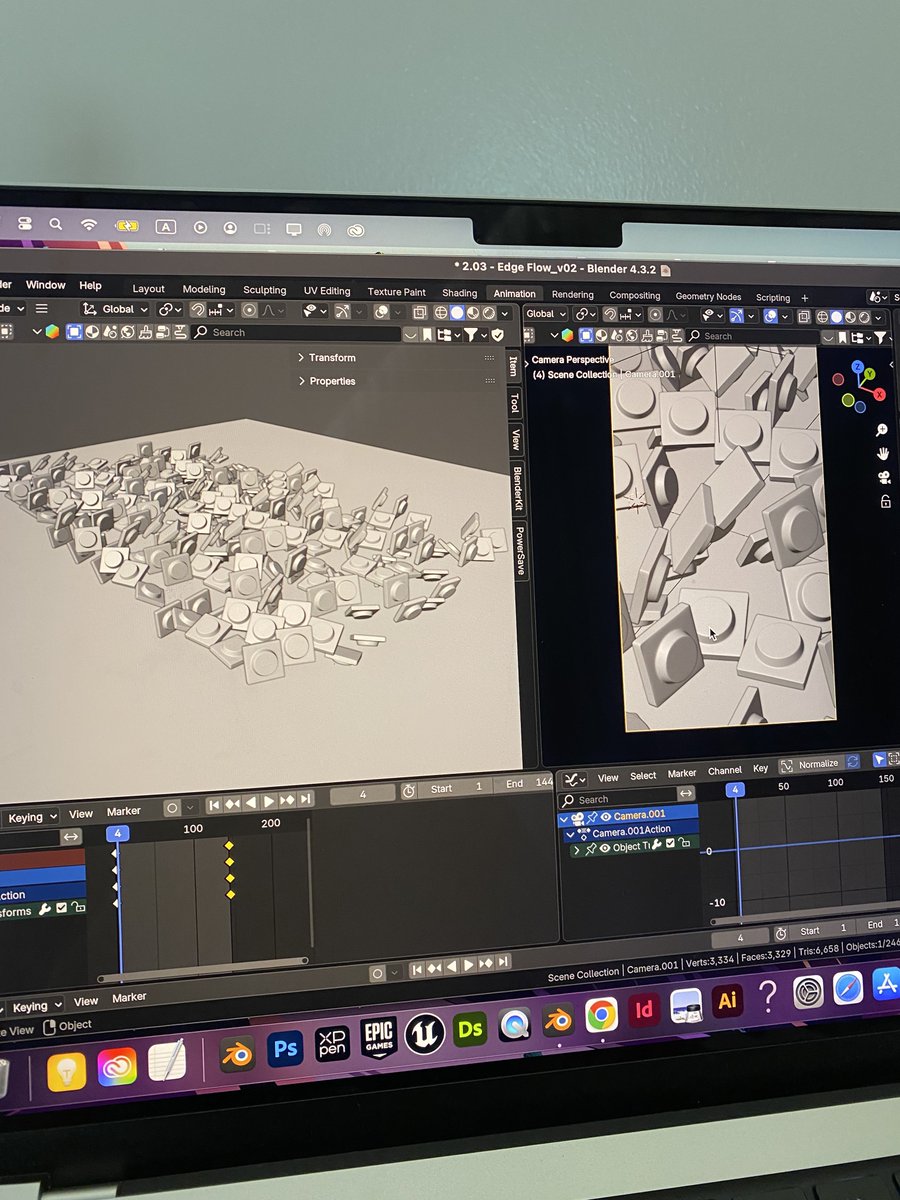Click the zoom magnifier icon beside the viewport
The width and height of the screenshot is (900, 1200).
[881, 430]
